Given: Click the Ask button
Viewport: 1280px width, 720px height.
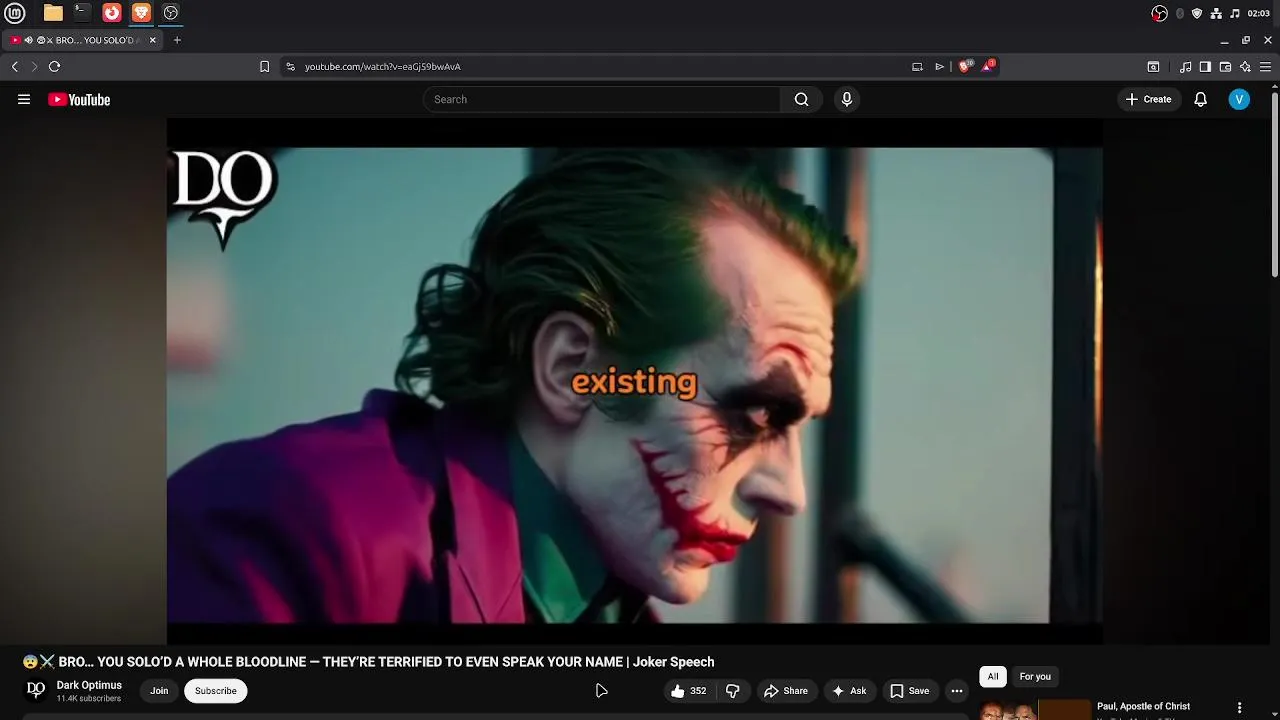Looking at the screenshot, I should click(x=849, y=690).
